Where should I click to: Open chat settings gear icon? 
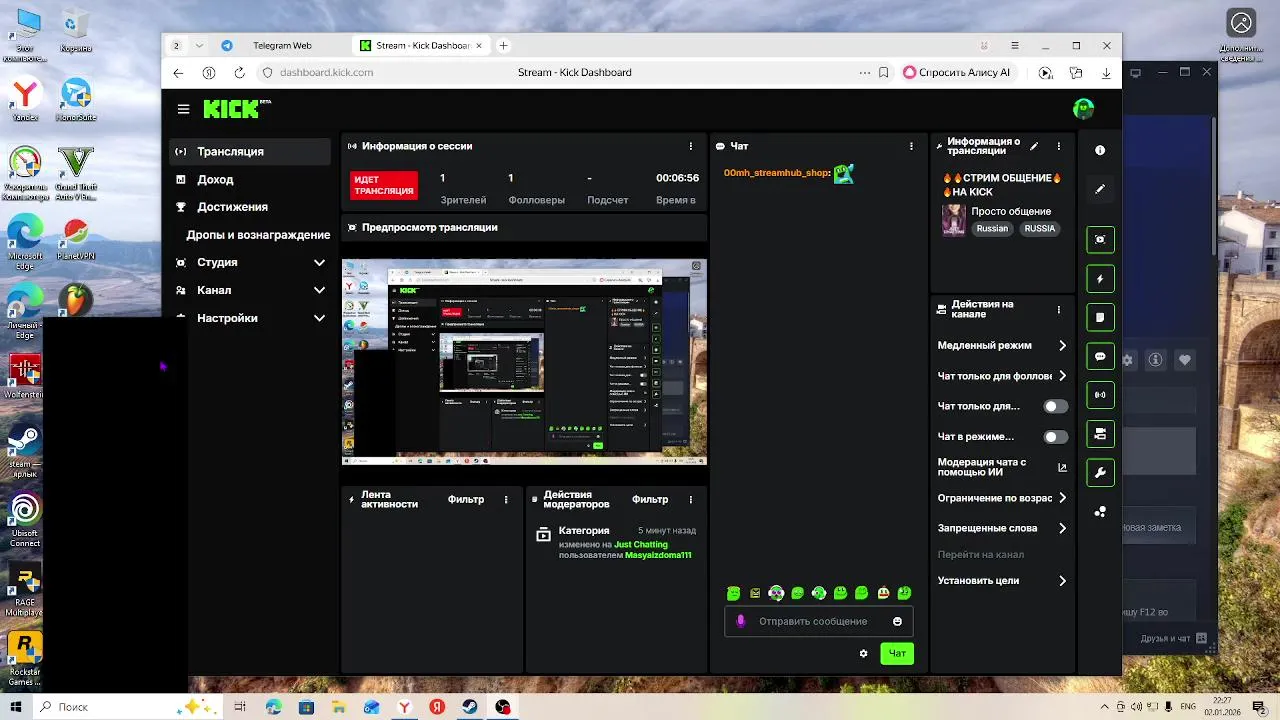pyautogui.click(x=864, y=654)
